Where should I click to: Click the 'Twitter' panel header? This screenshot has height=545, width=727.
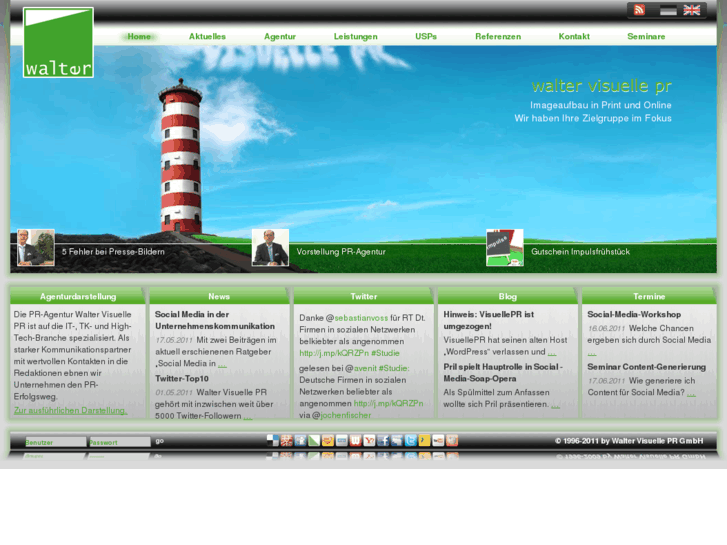coord(364,296)
